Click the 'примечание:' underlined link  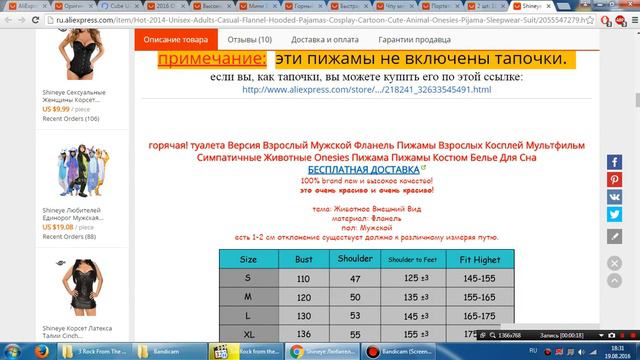coord(212,59)
